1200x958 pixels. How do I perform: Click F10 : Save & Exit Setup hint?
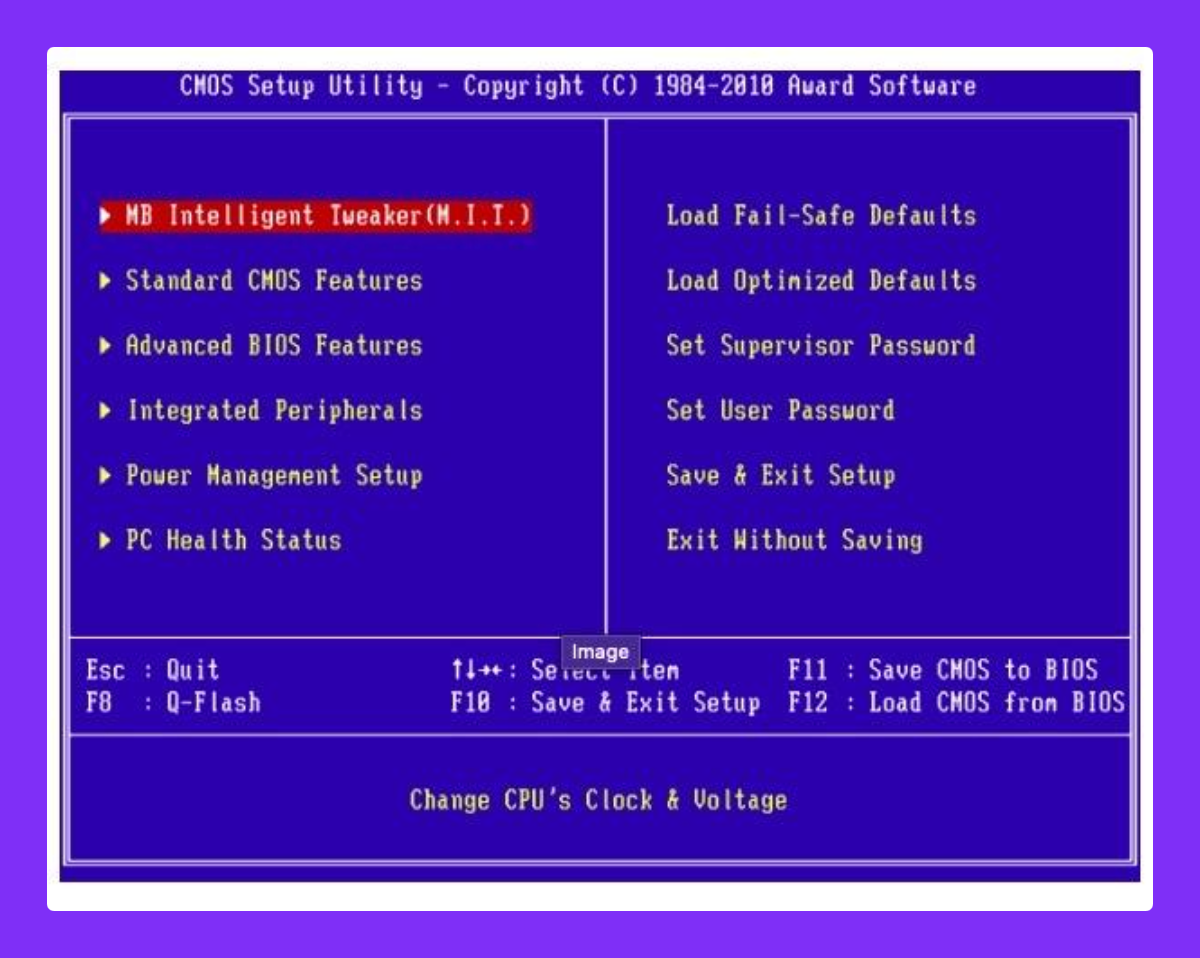(605, 702)
